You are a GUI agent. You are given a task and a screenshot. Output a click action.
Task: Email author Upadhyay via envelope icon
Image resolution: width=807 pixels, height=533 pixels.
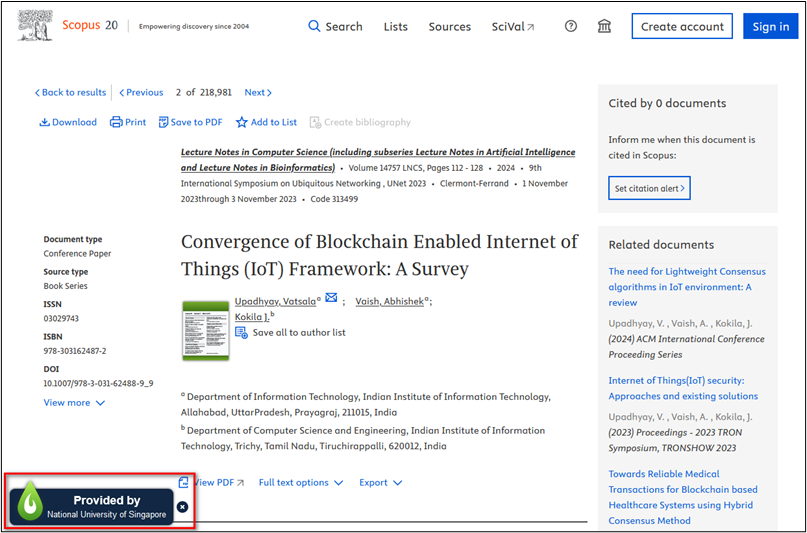[x=332, y=298]
